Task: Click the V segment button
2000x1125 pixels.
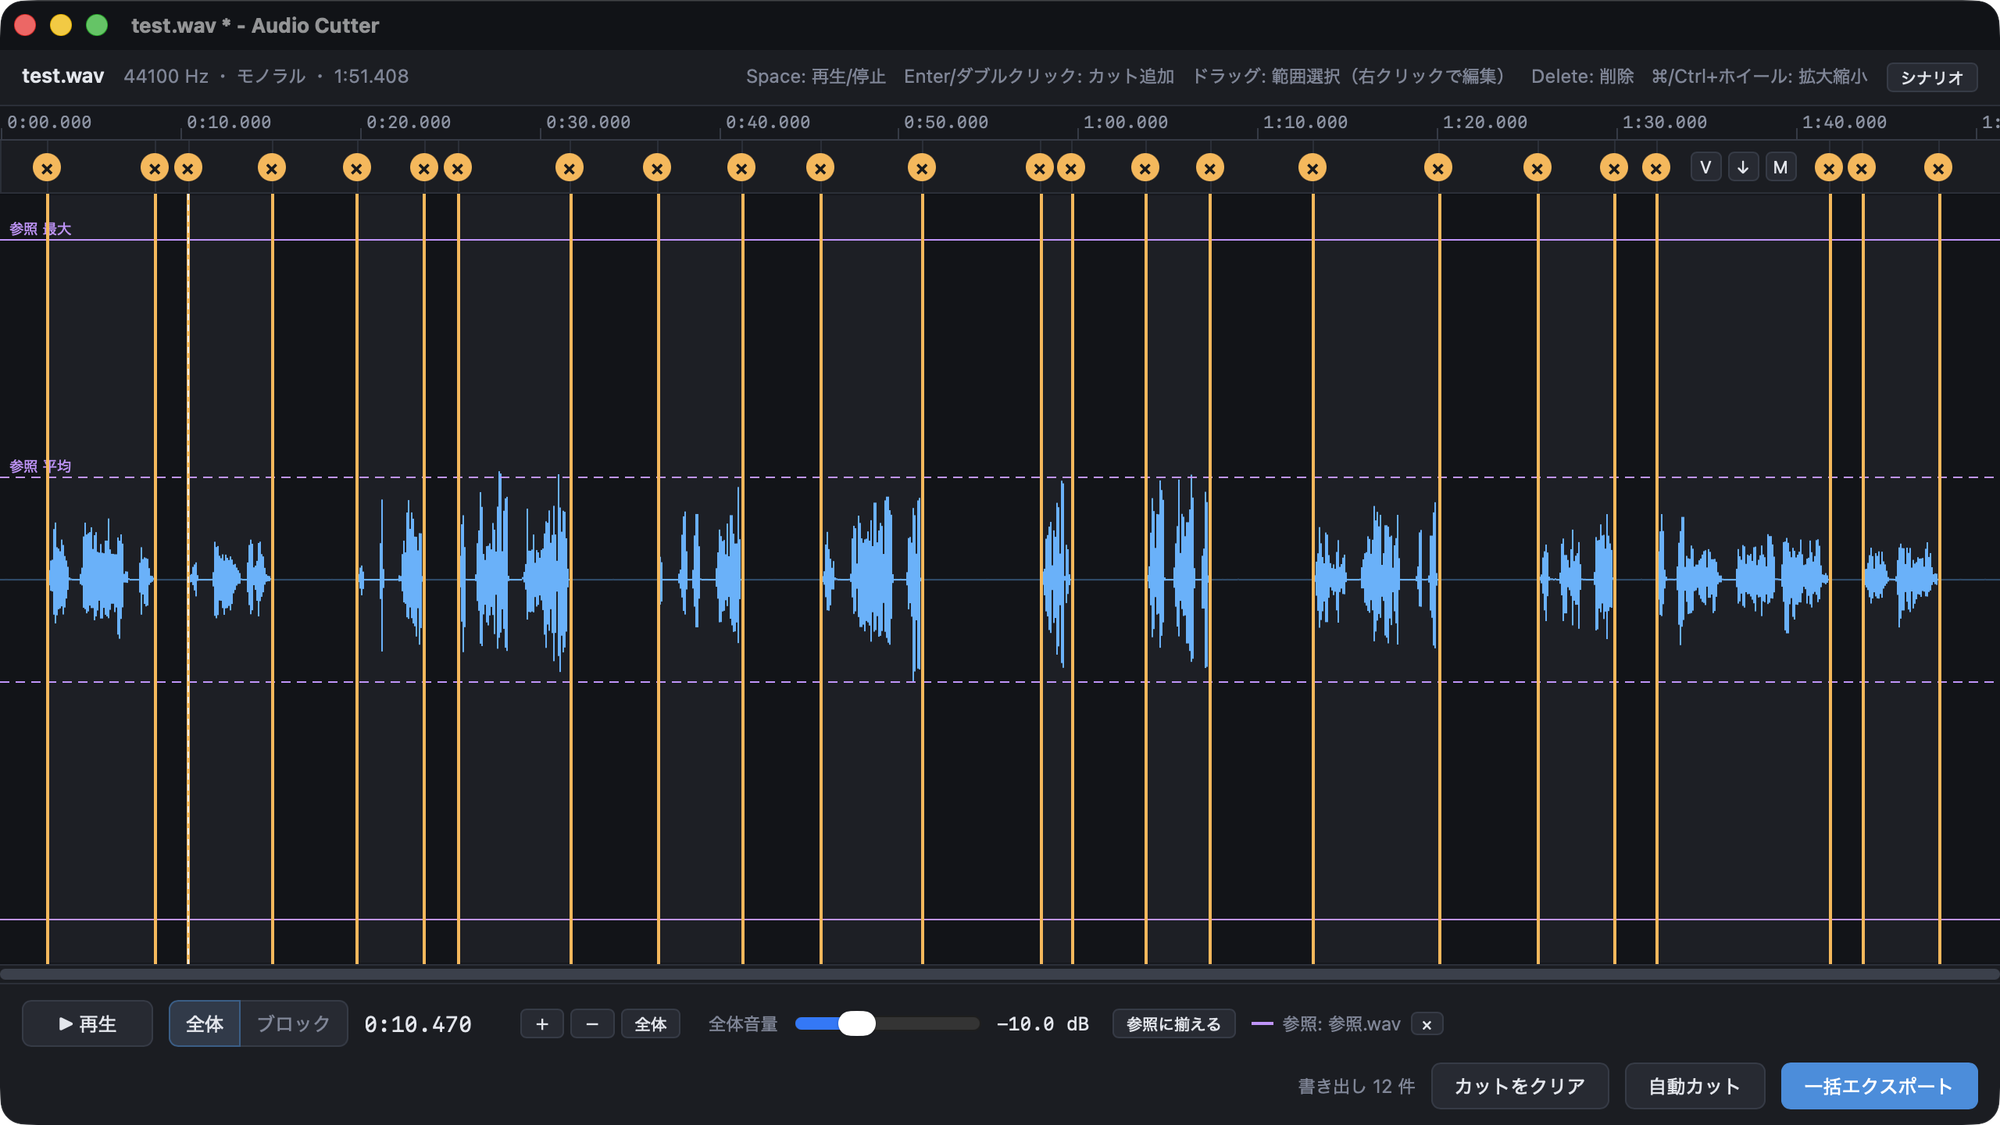Action: coord(1706,168)
